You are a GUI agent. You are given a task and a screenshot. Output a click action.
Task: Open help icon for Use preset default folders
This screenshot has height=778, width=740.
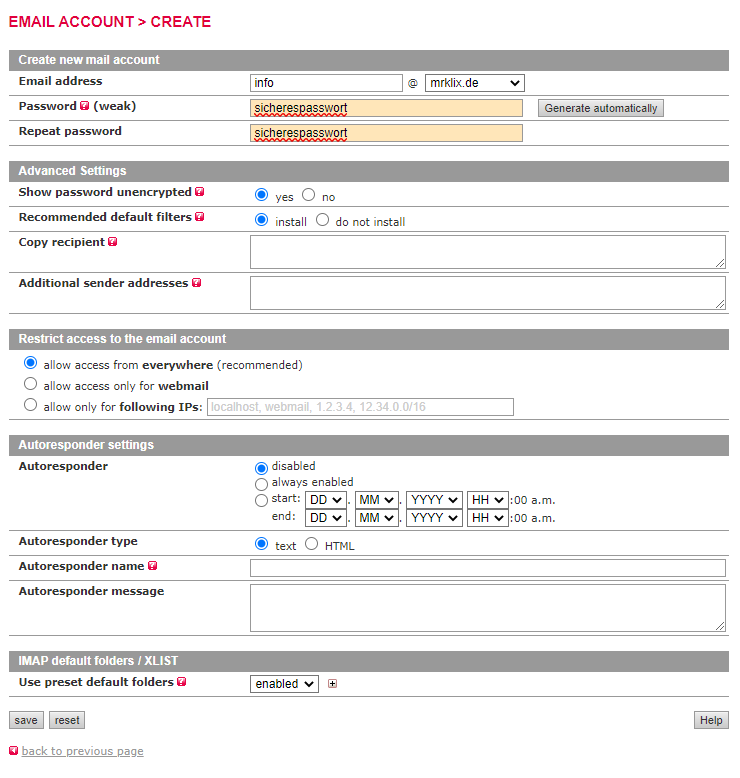[x=182, y=682]
